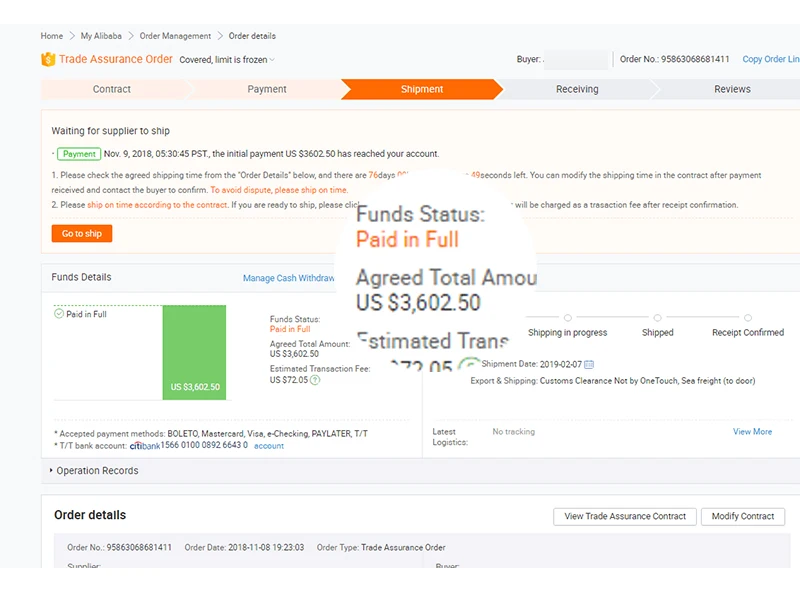The width and height of the screenshot is (800, 591).
Task: Click the Order Type: Trade Assurance Order text
Action: click(x=381, y=547)
